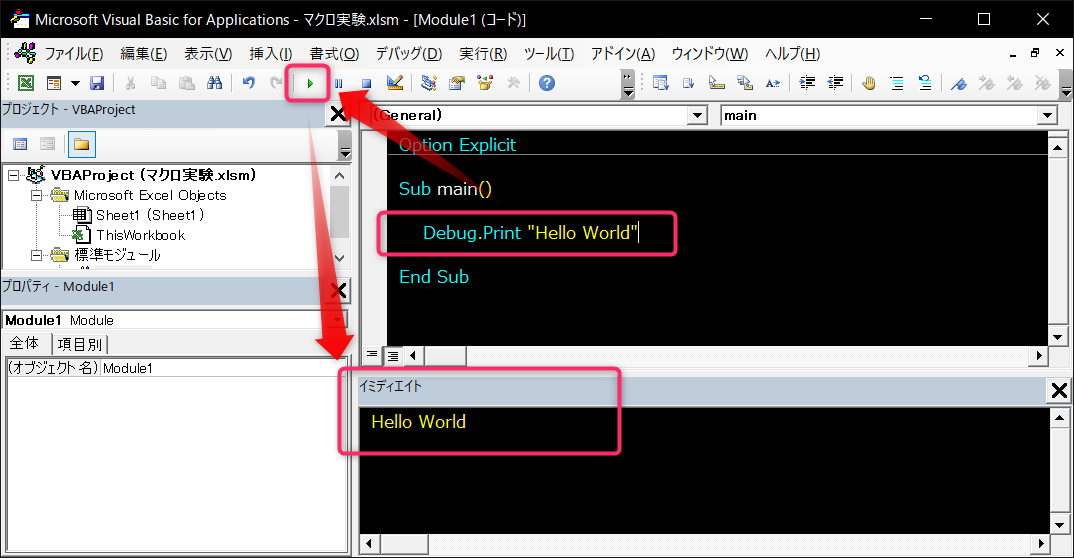Open the 挿入(I) menu
The image size is (1074, 558).
coord(271,53)
